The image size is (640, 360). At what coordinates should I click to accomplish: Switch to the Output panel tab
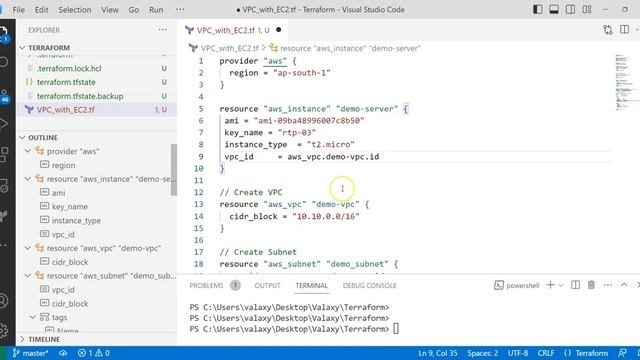pos(267,285)
